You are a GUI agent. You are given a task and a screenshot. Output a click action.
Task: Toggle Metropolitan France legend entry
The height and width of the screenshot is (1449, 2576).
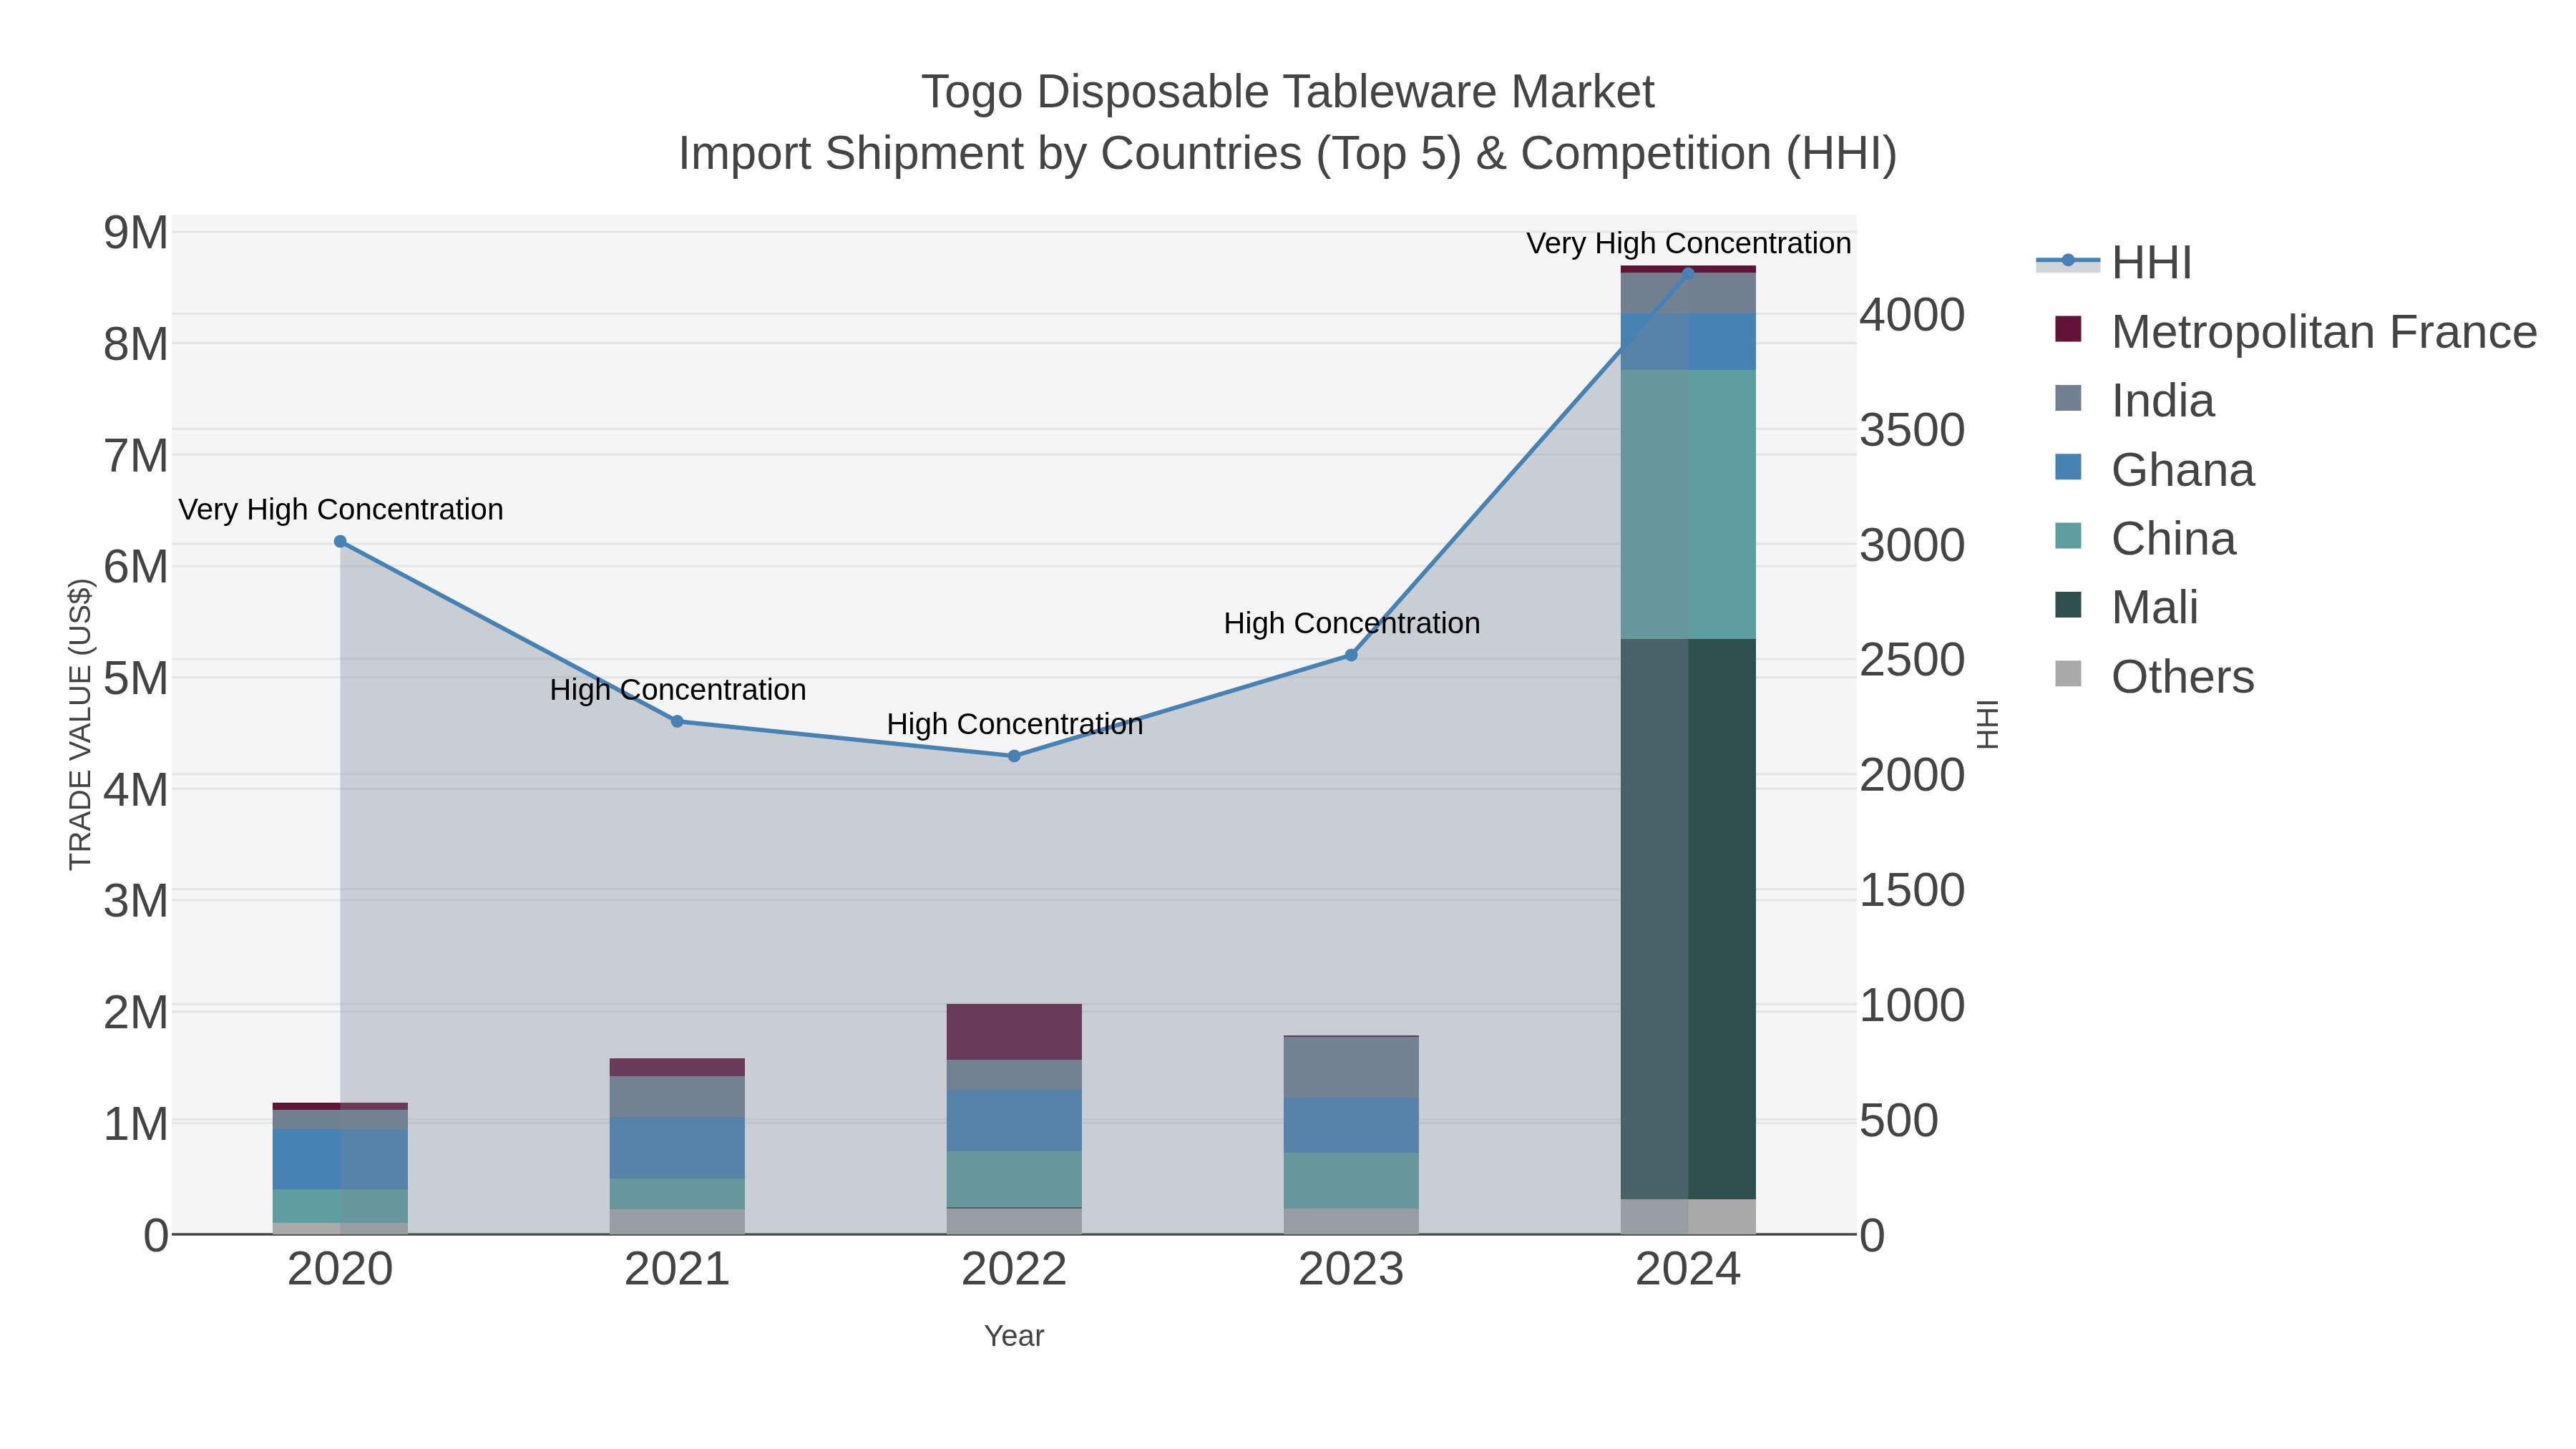coord(2295,332)
